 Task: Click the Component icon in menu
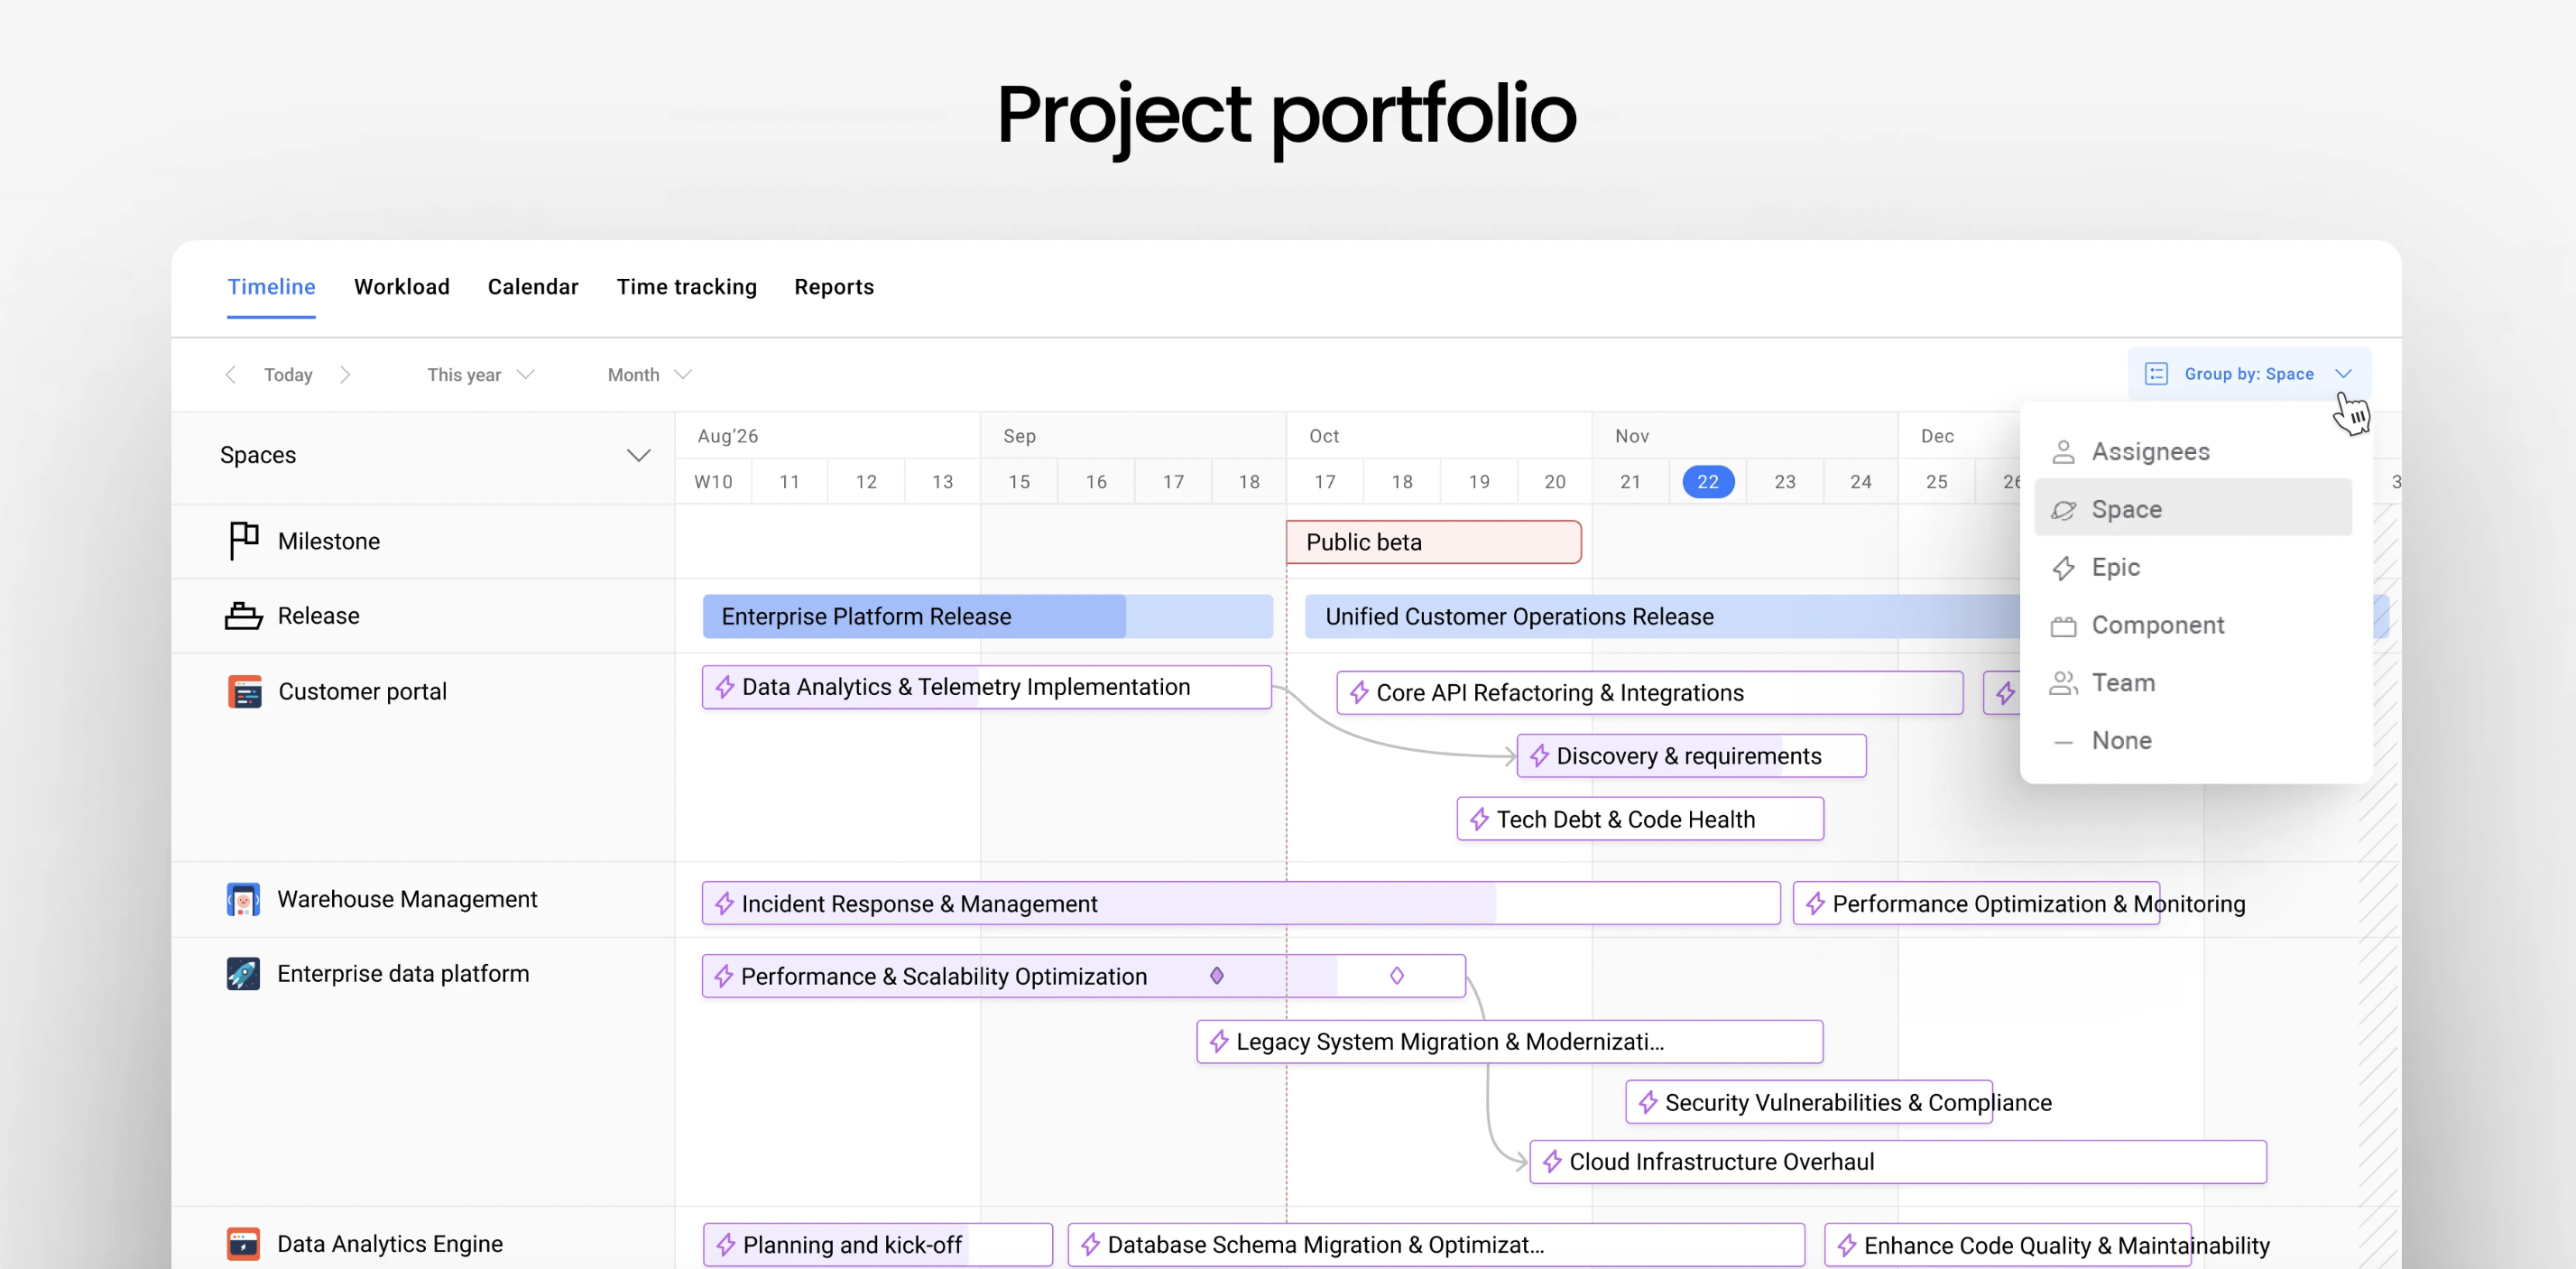[2063, 626]
